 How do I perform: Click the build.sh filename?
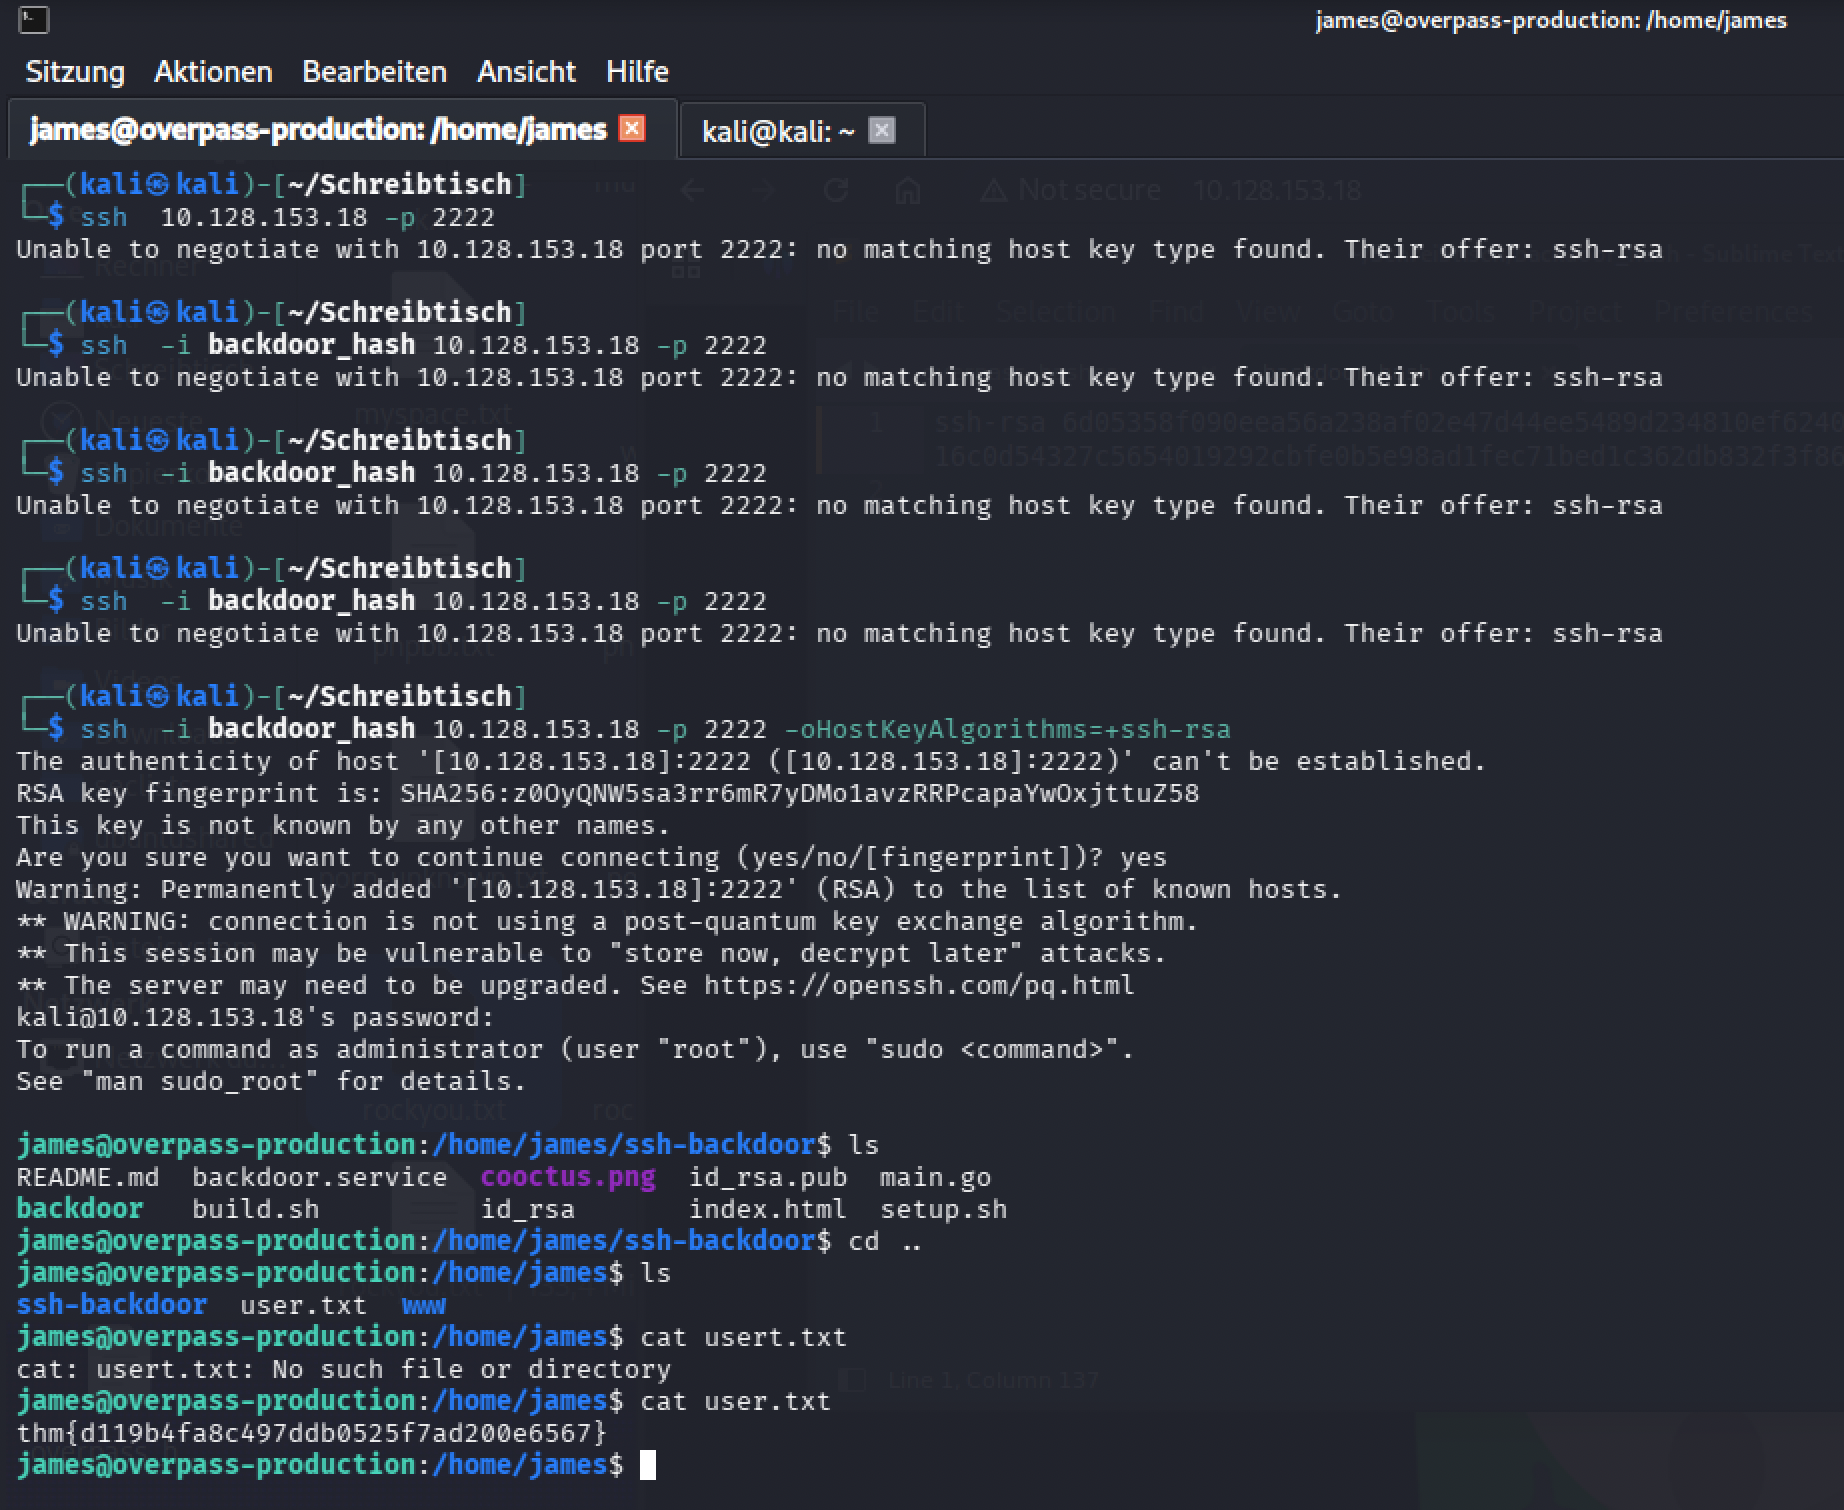point(255,1209)
